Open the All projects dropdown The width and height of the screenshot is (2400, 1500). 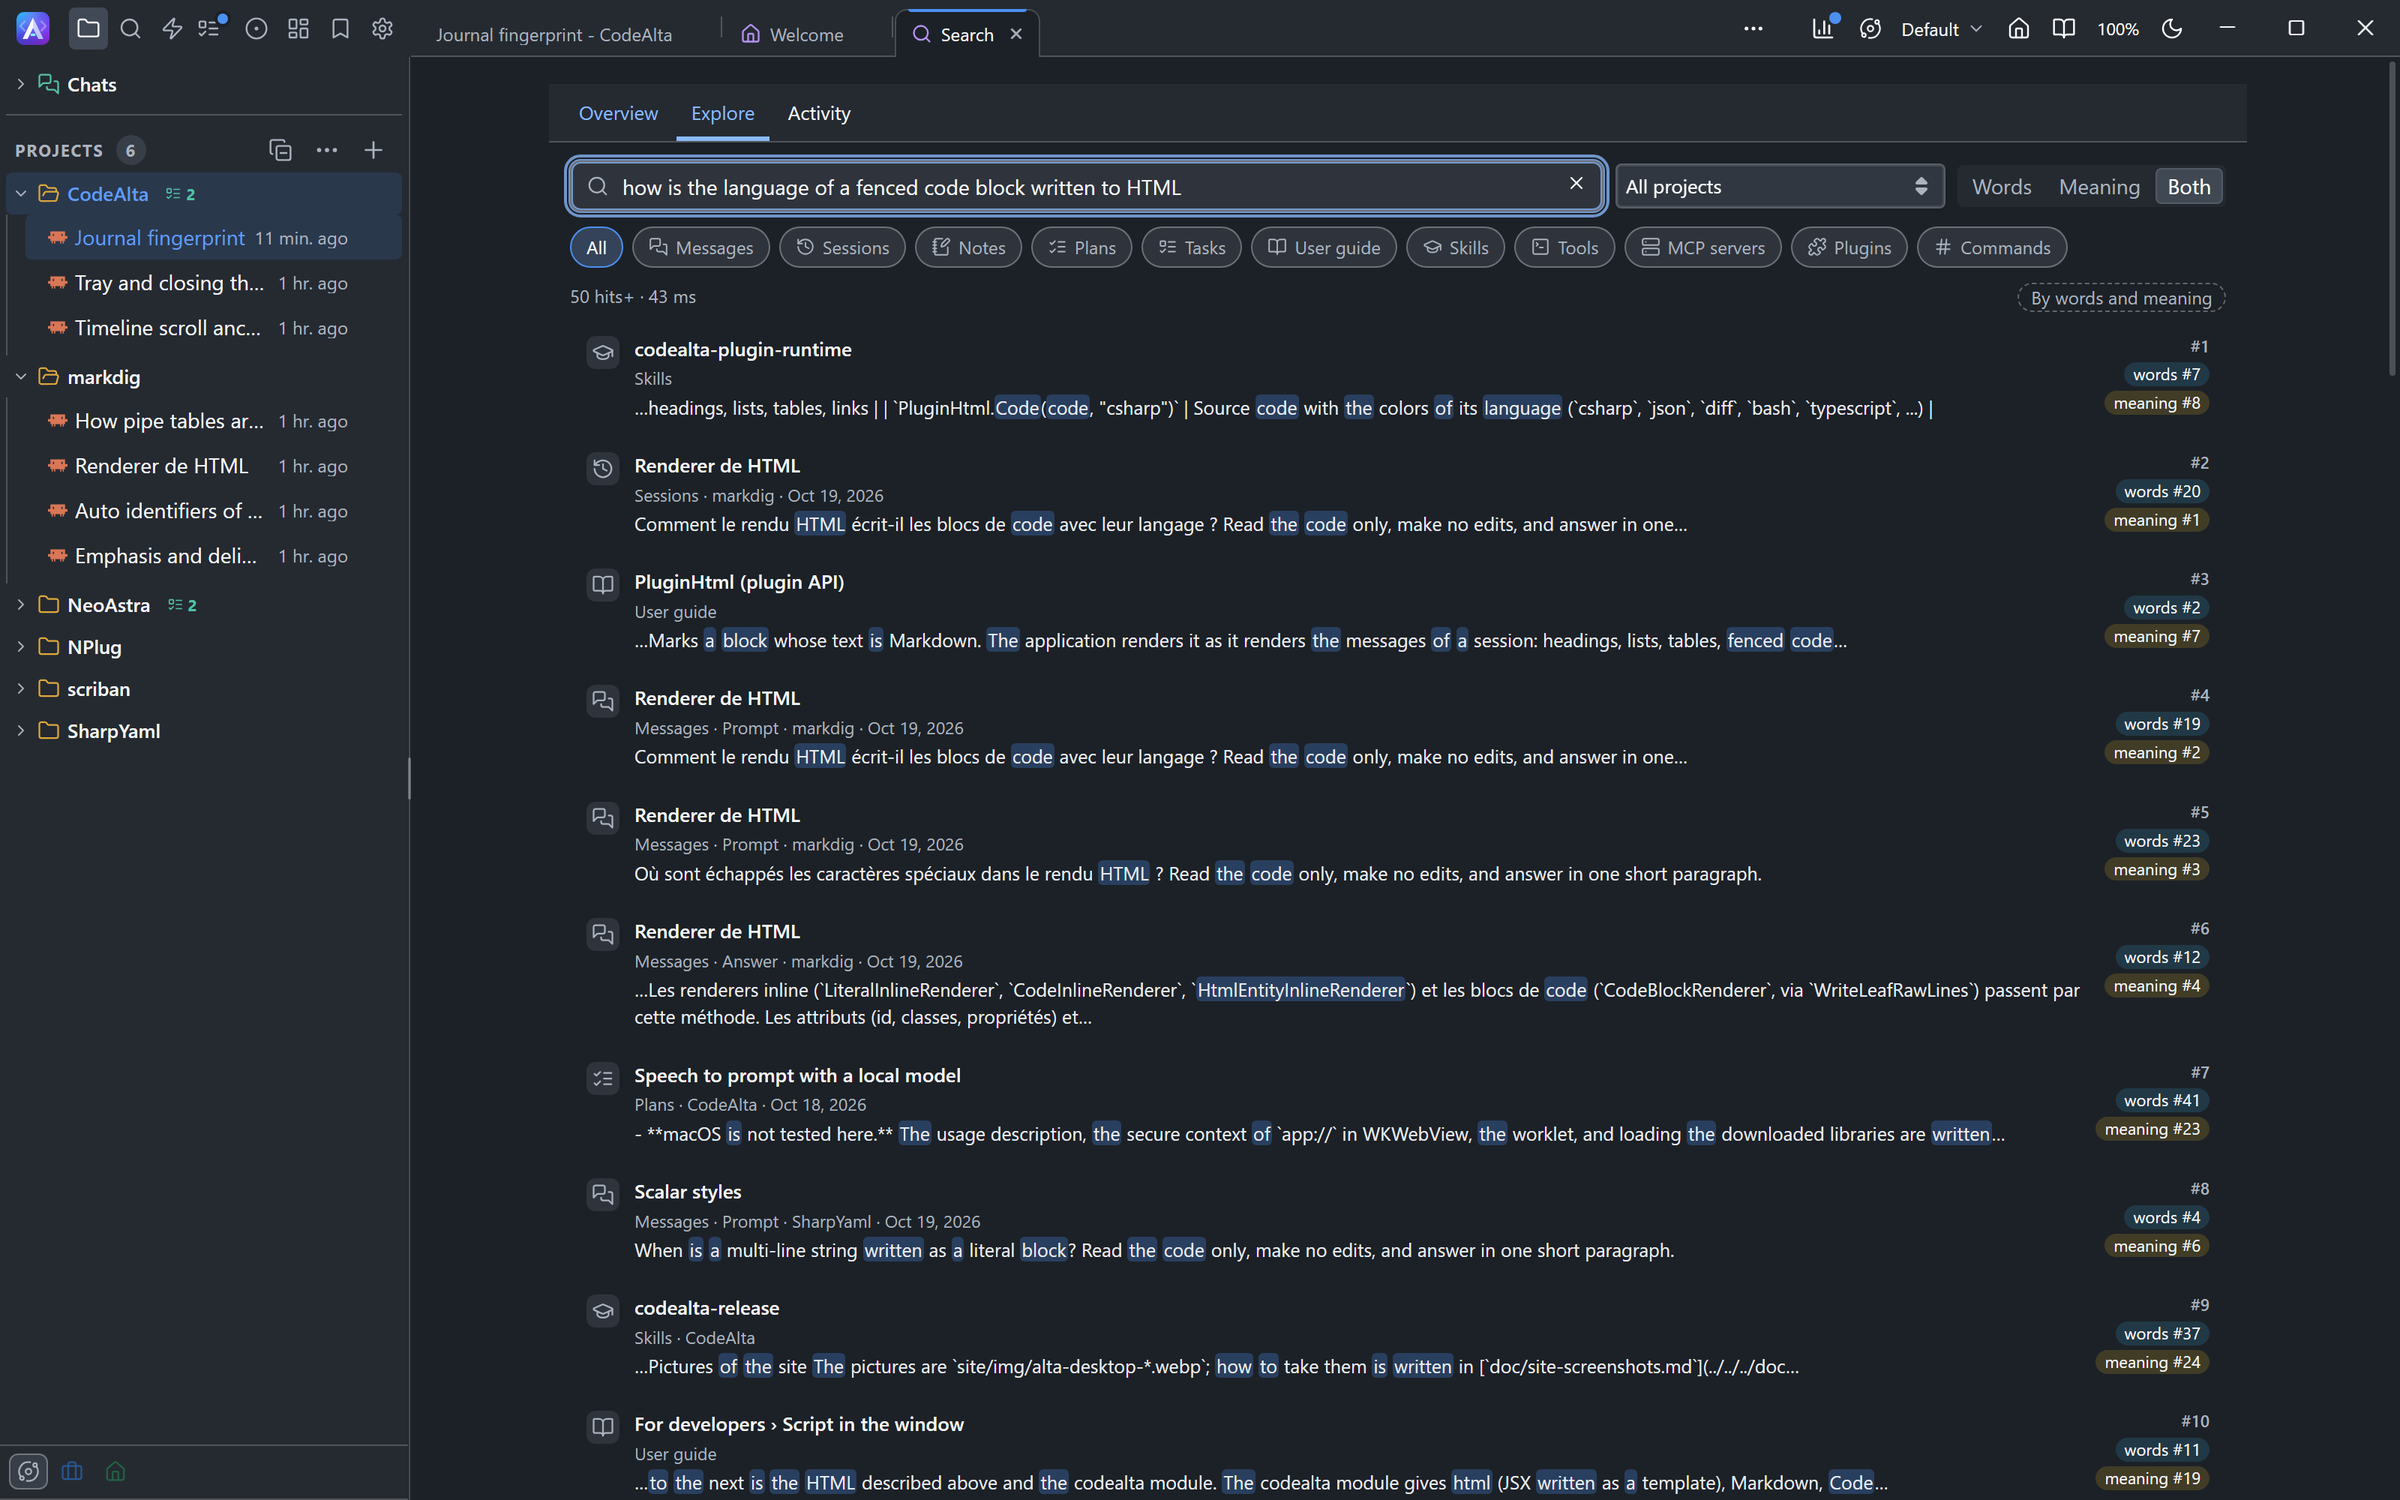point(1779,187)
